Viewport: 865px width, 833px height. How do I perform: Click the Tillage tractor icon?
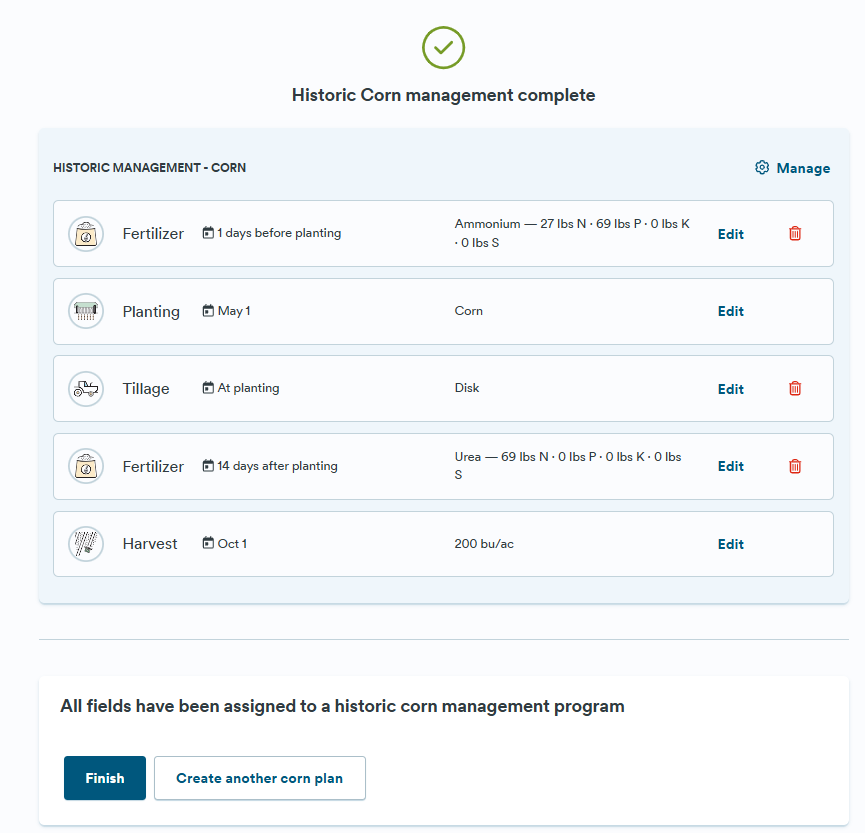pos(86,389)
